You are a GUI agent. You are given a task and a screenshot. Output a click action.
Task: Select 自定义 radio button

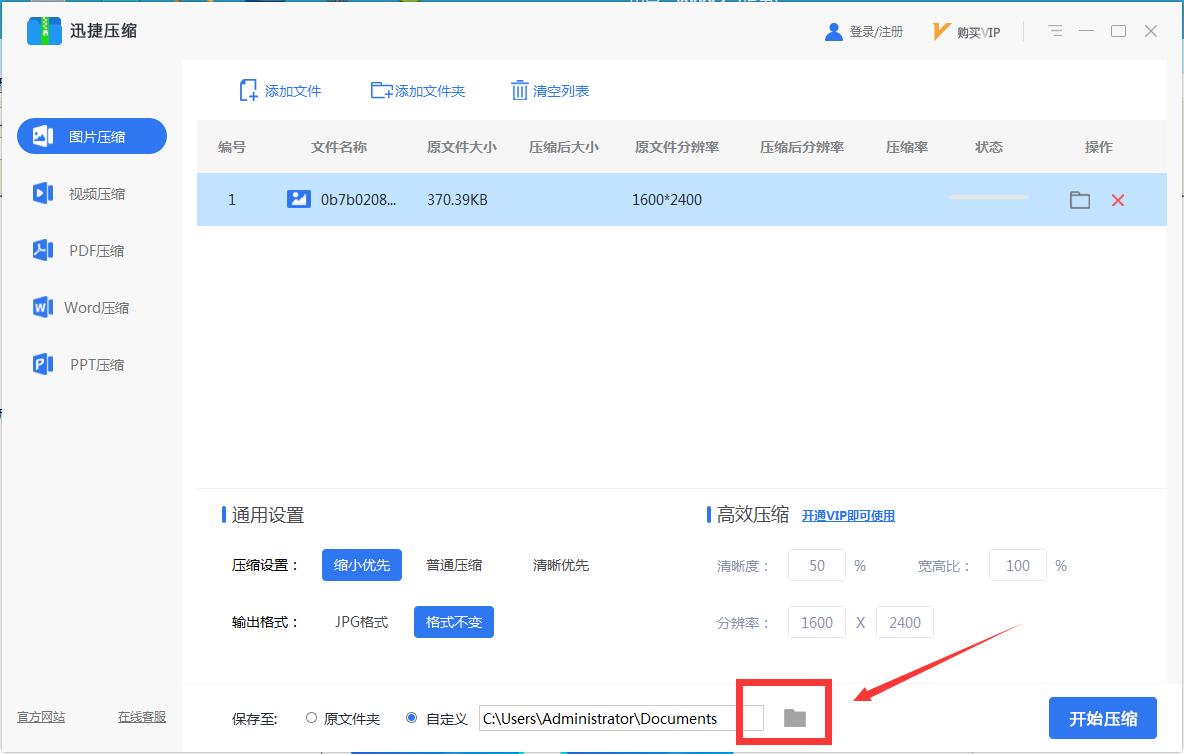(x=412, y=718)
